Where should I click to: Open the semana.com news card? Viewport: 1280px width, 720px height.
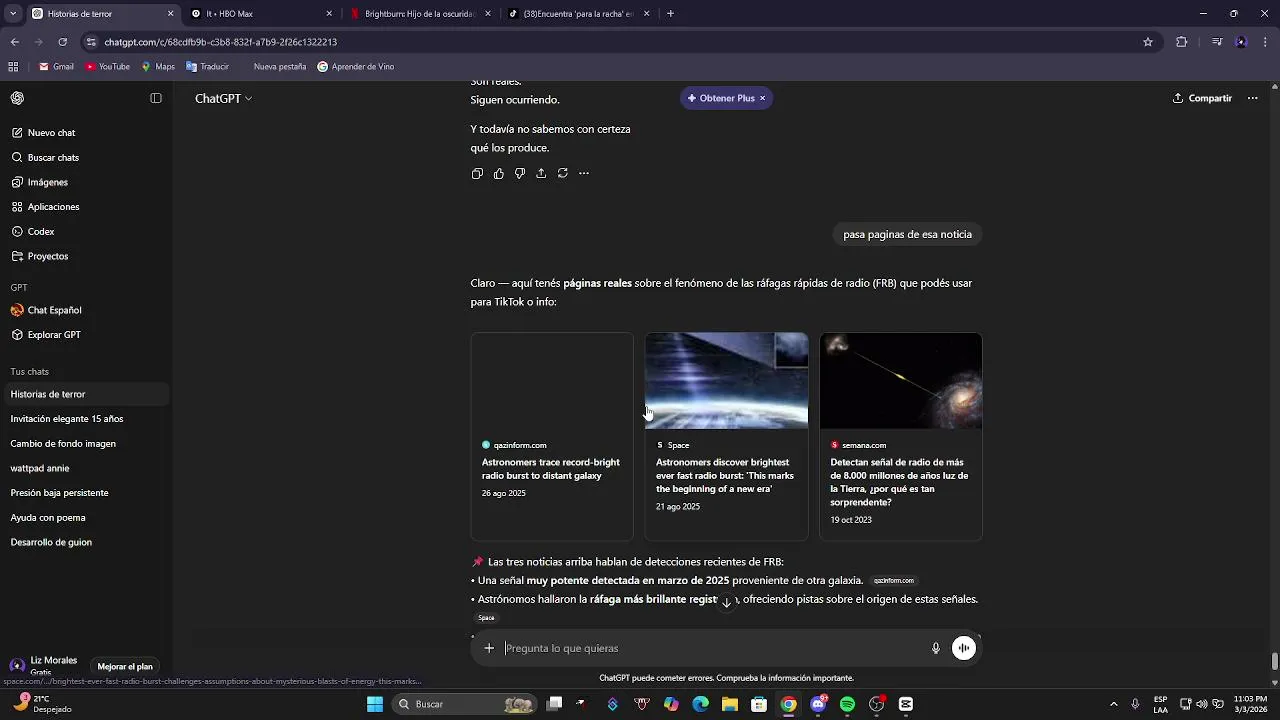[901, 437]
